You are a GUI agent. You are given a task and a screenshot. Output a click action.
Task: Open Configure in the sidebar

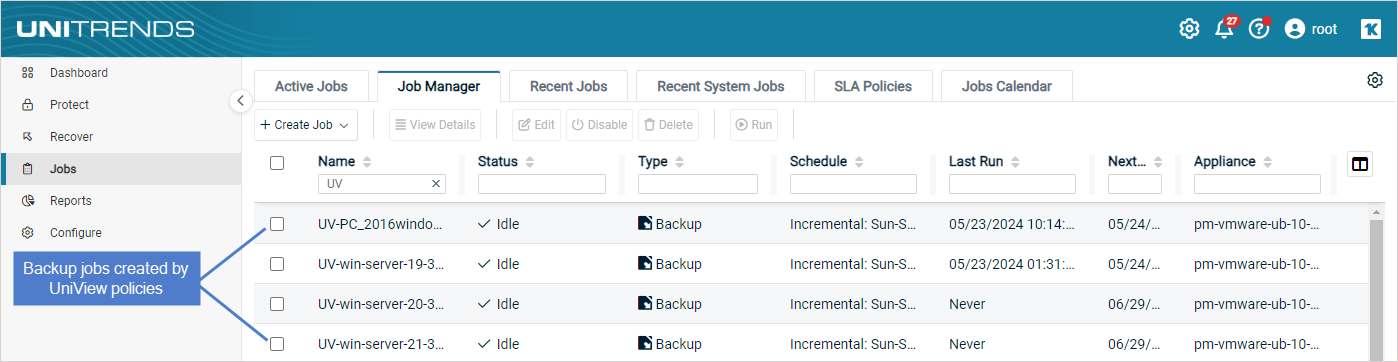pyautogui.click(x=120, y=233)
